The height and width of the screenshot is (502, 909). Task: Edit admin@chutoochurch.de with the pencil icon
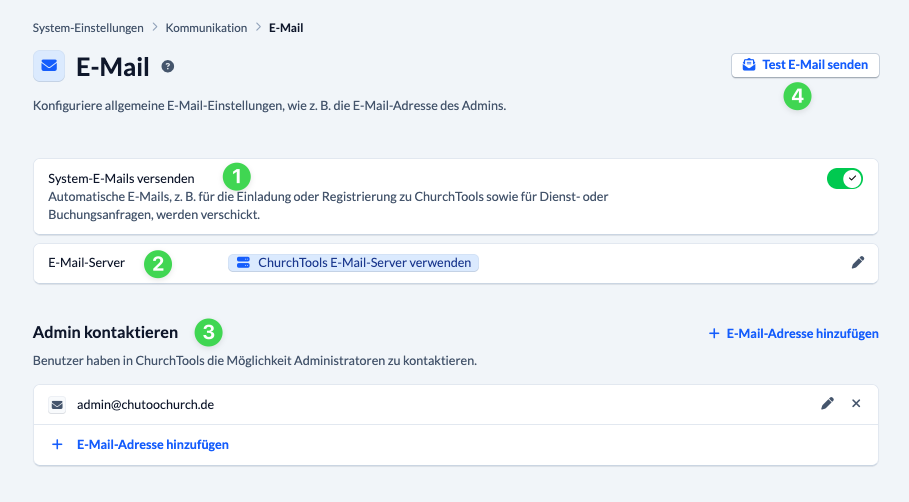tap(827, 404)
